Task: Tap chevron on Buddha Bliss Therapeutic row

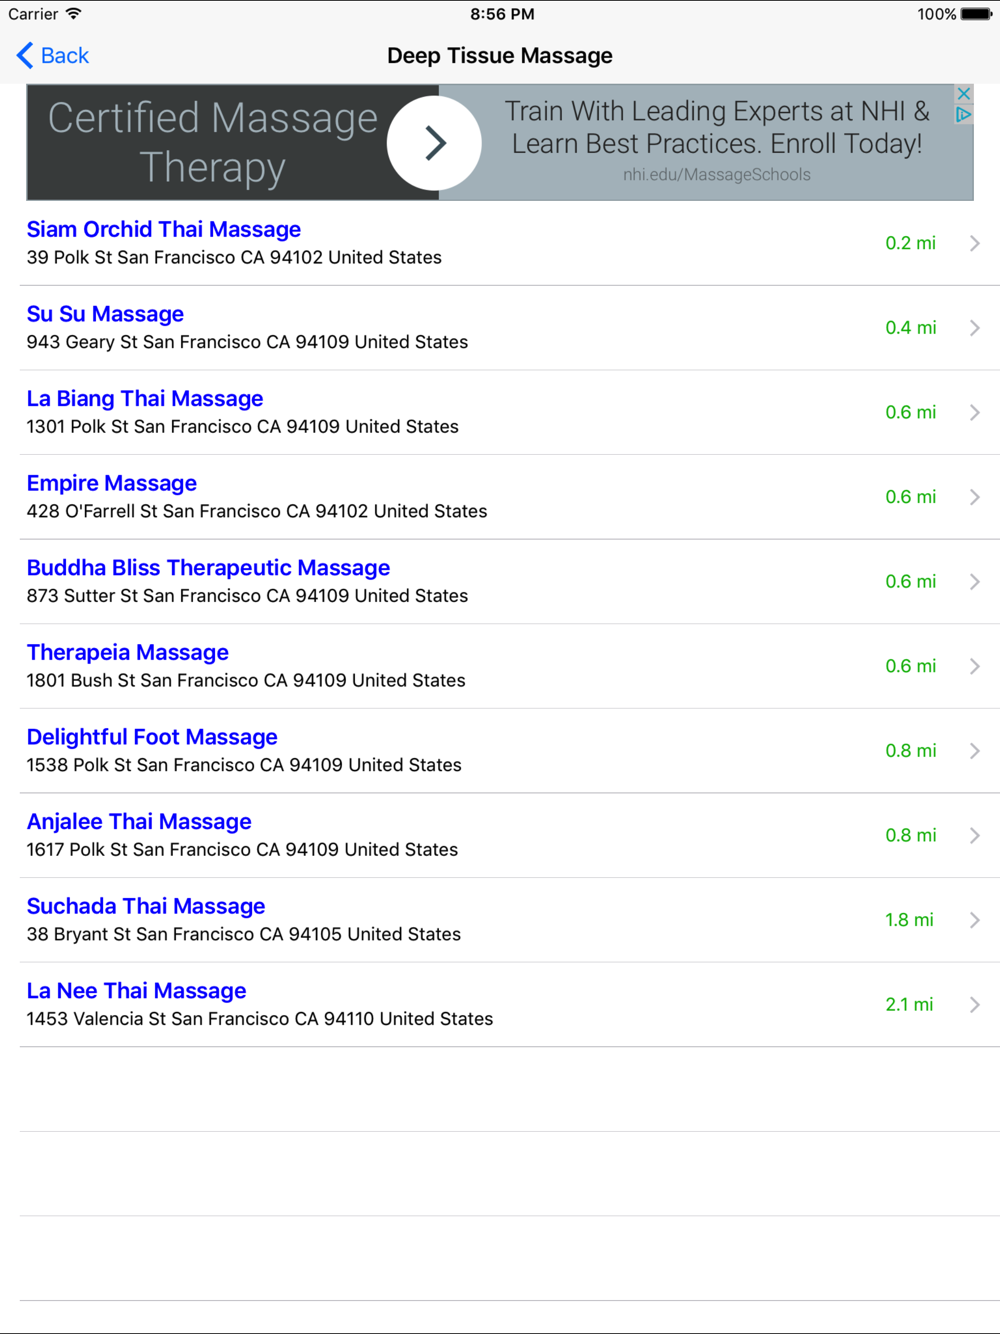Action: coord(975,581)
